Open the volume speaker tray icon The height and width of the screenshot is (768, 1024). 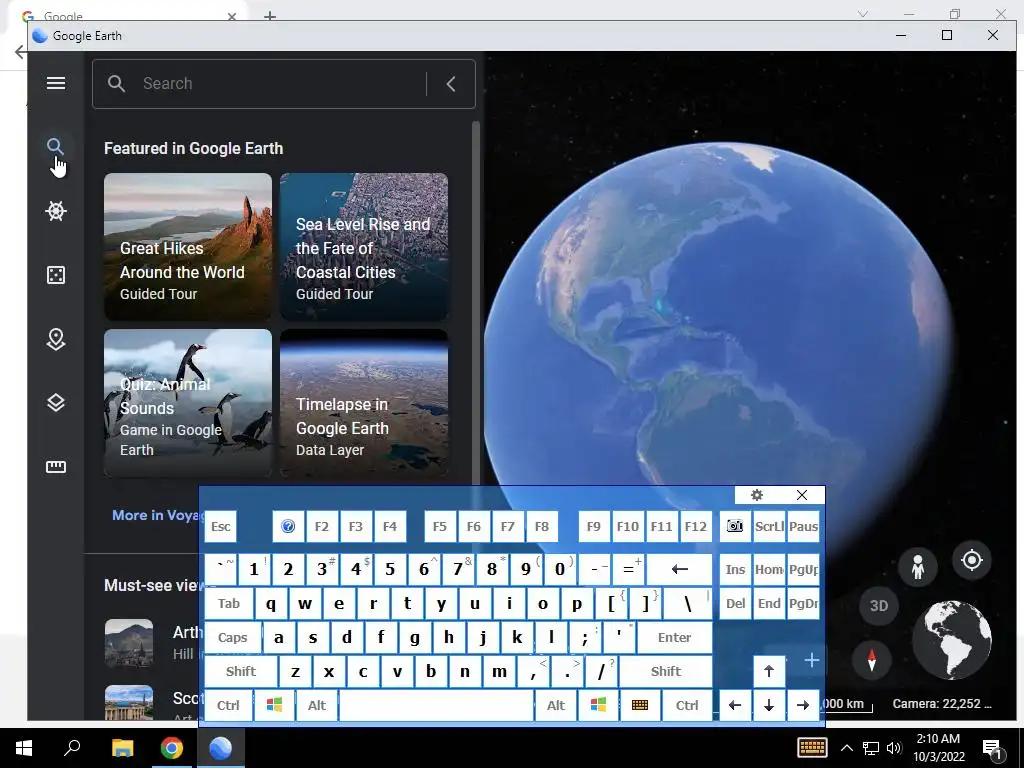coord(894,748)
